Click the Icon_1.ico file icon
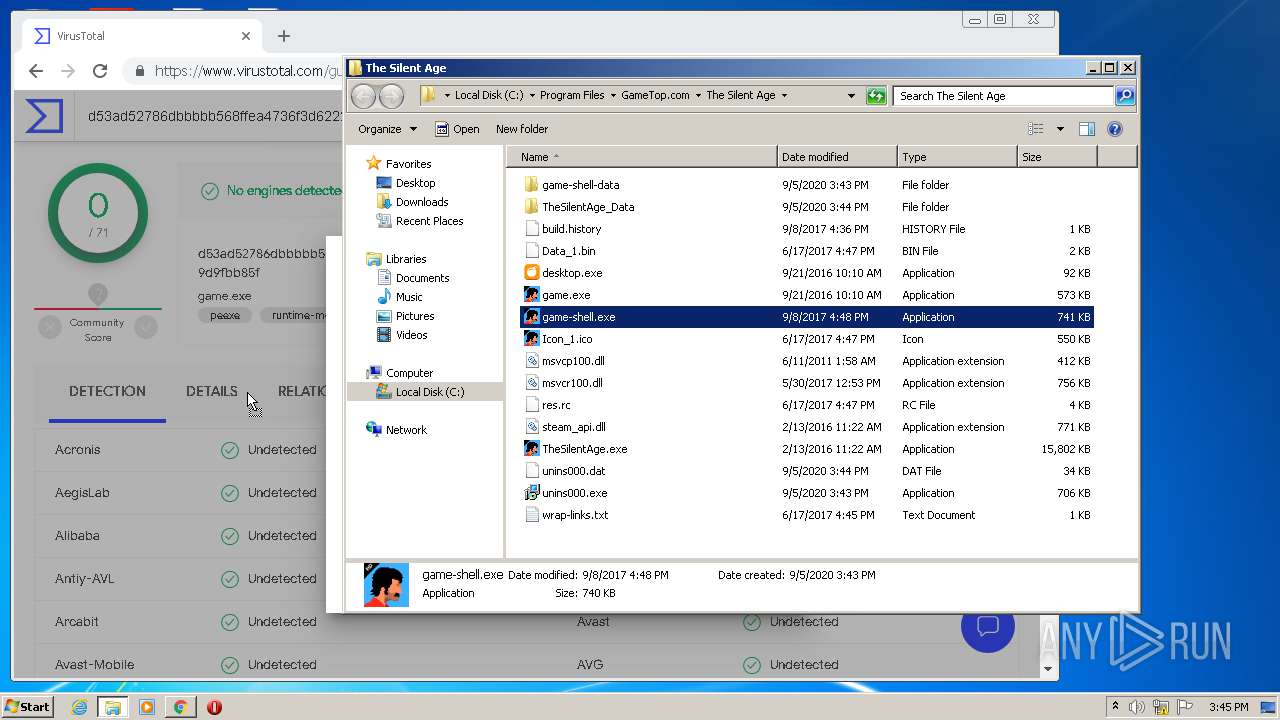 coord(531,339)
